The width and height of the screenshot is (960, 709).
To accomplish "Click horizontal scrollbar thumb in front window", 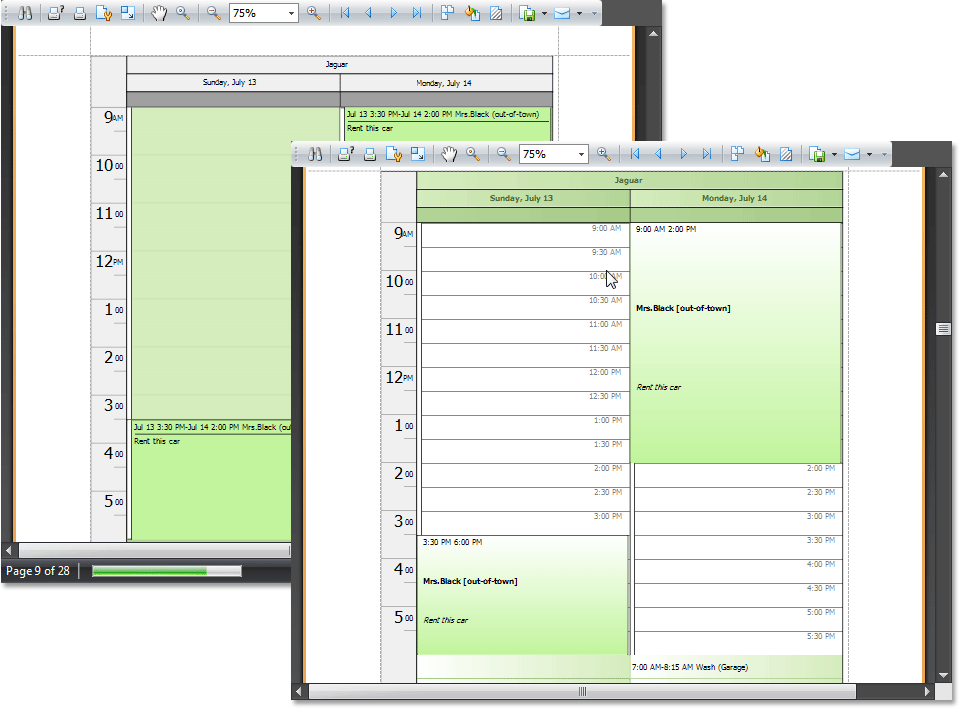I will point(582,691).
